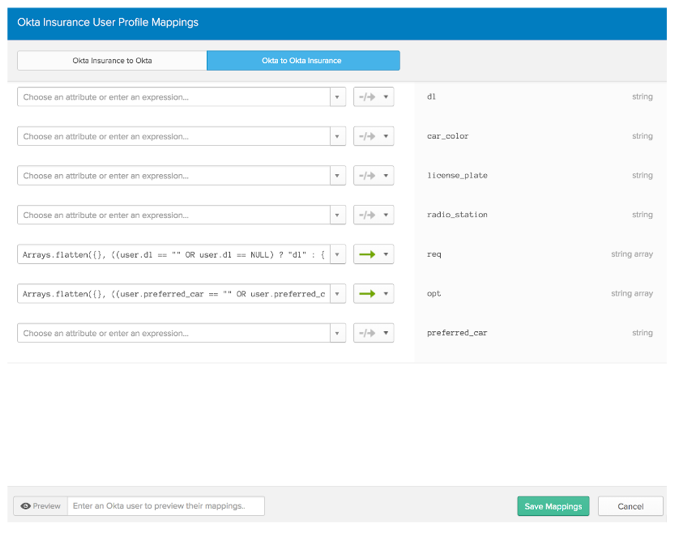The image size is (675, 533).
Task: Click the green arrow icon for req
Action: tap(368, 254)
